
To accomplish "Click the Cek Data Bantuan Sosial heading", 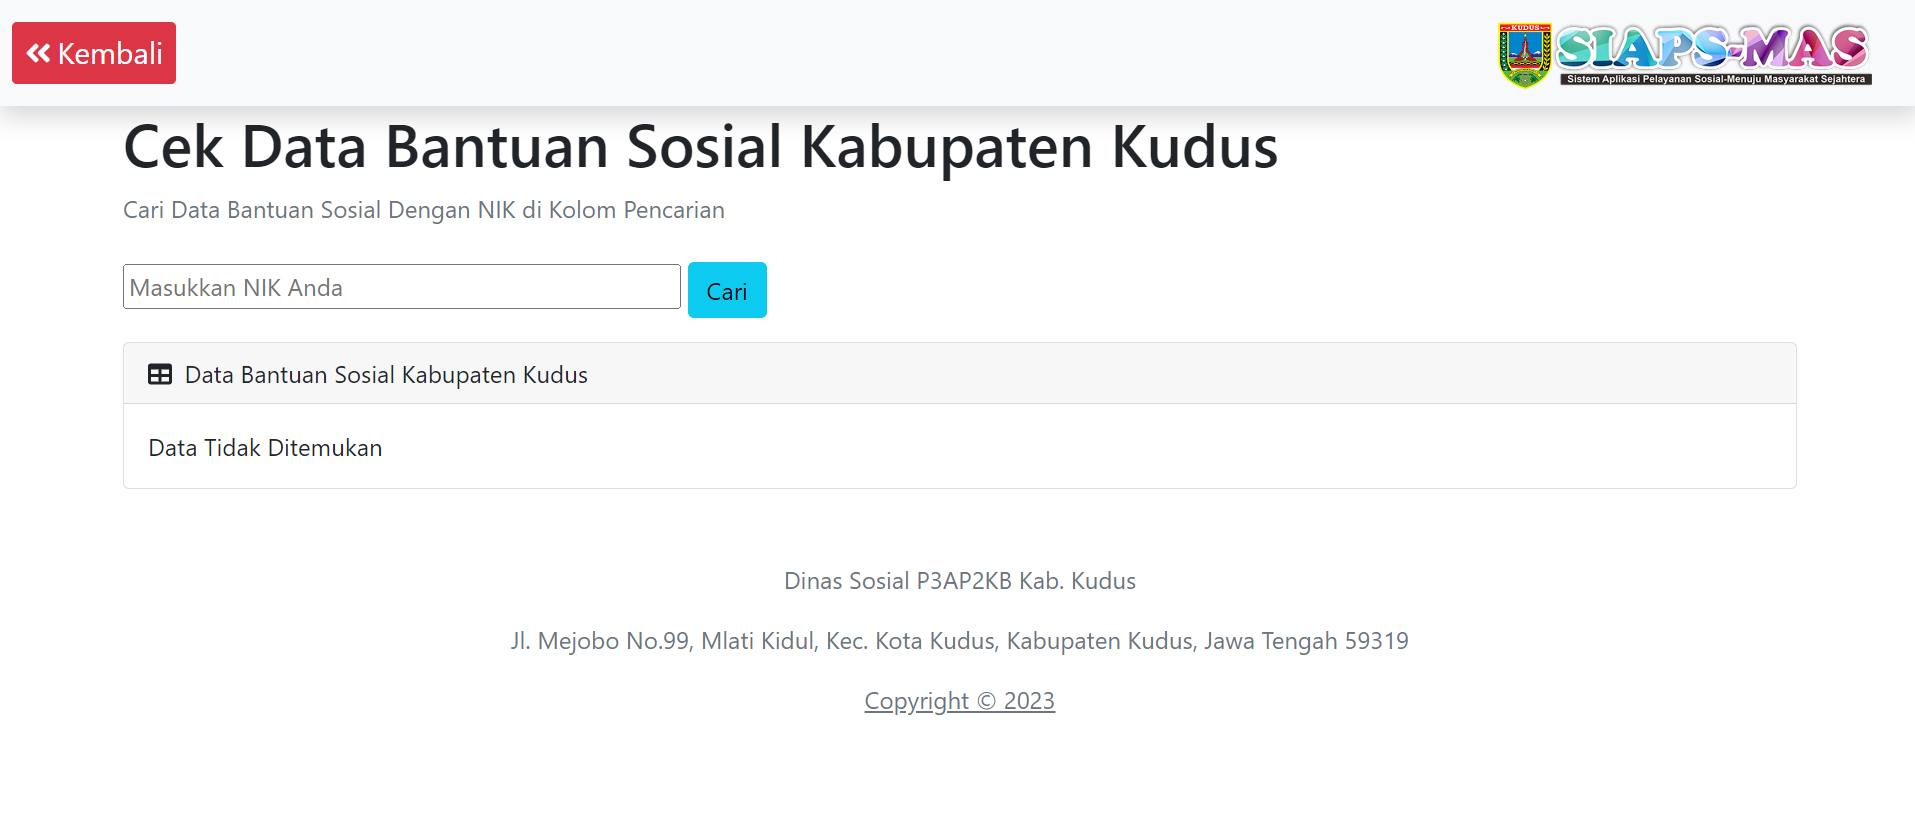I will (700, 147).
